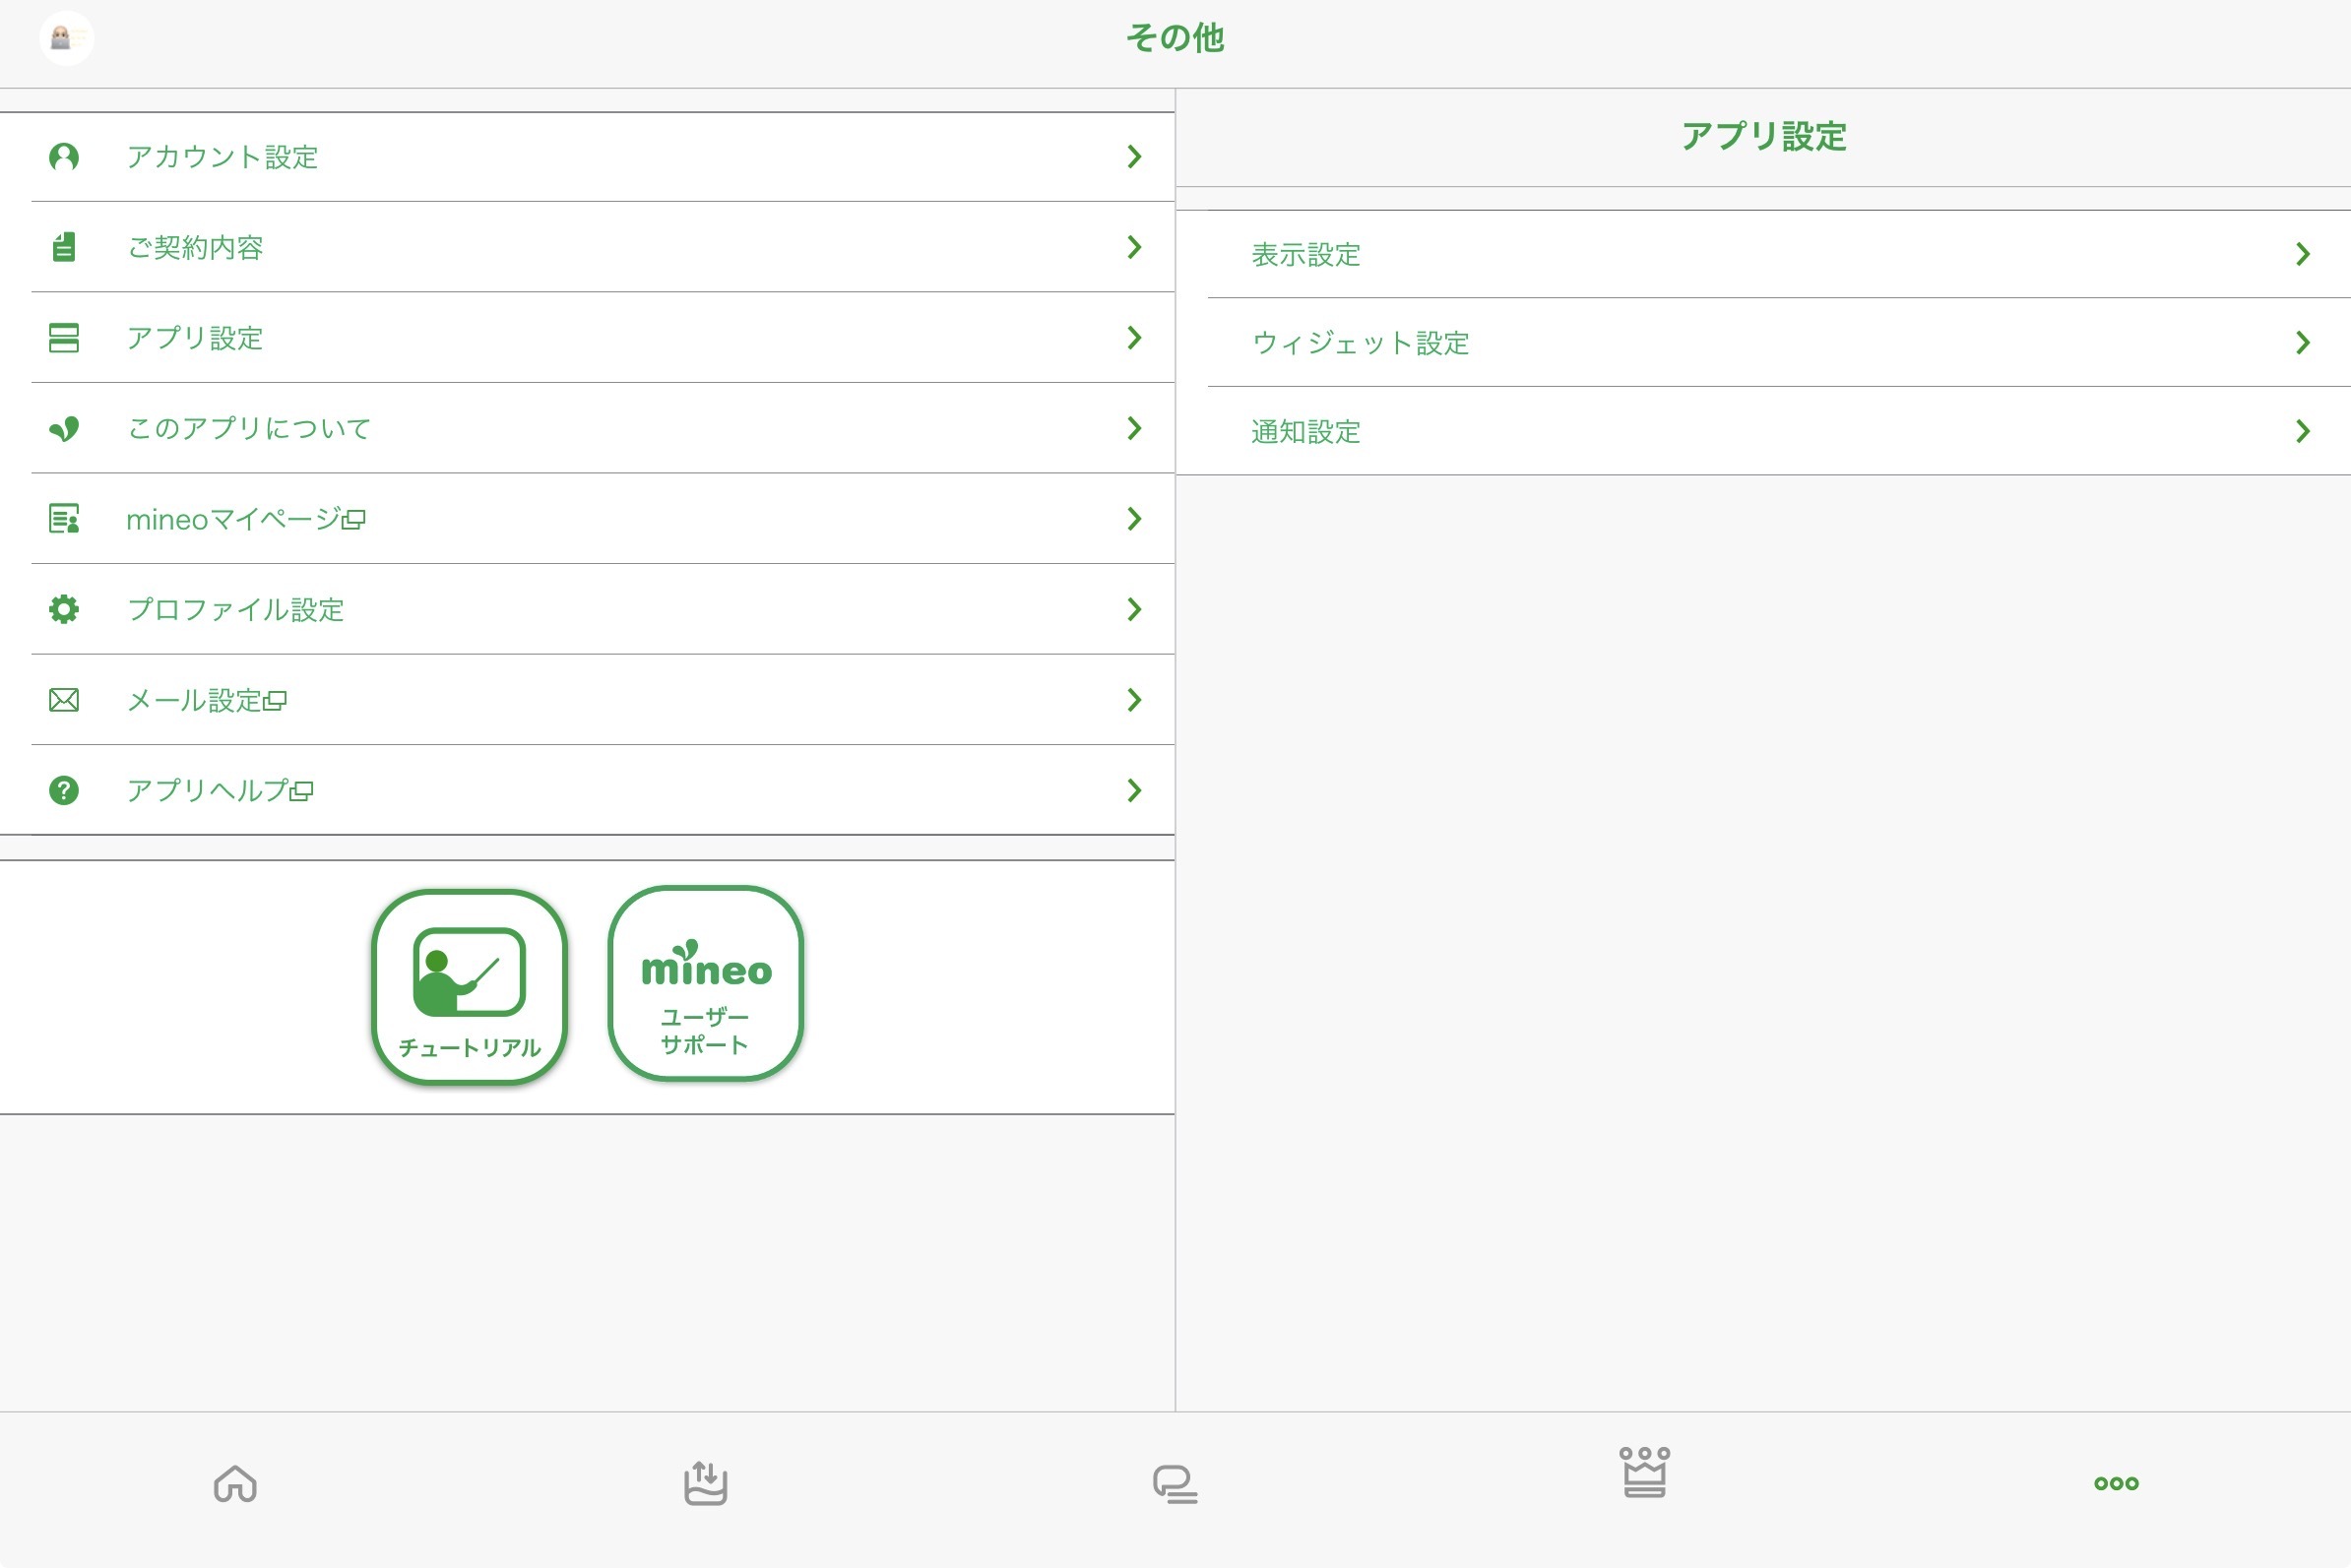Tap the gear icon for プロファイル設定
The image size is (2351, 1568).
(x=64, y=609)
